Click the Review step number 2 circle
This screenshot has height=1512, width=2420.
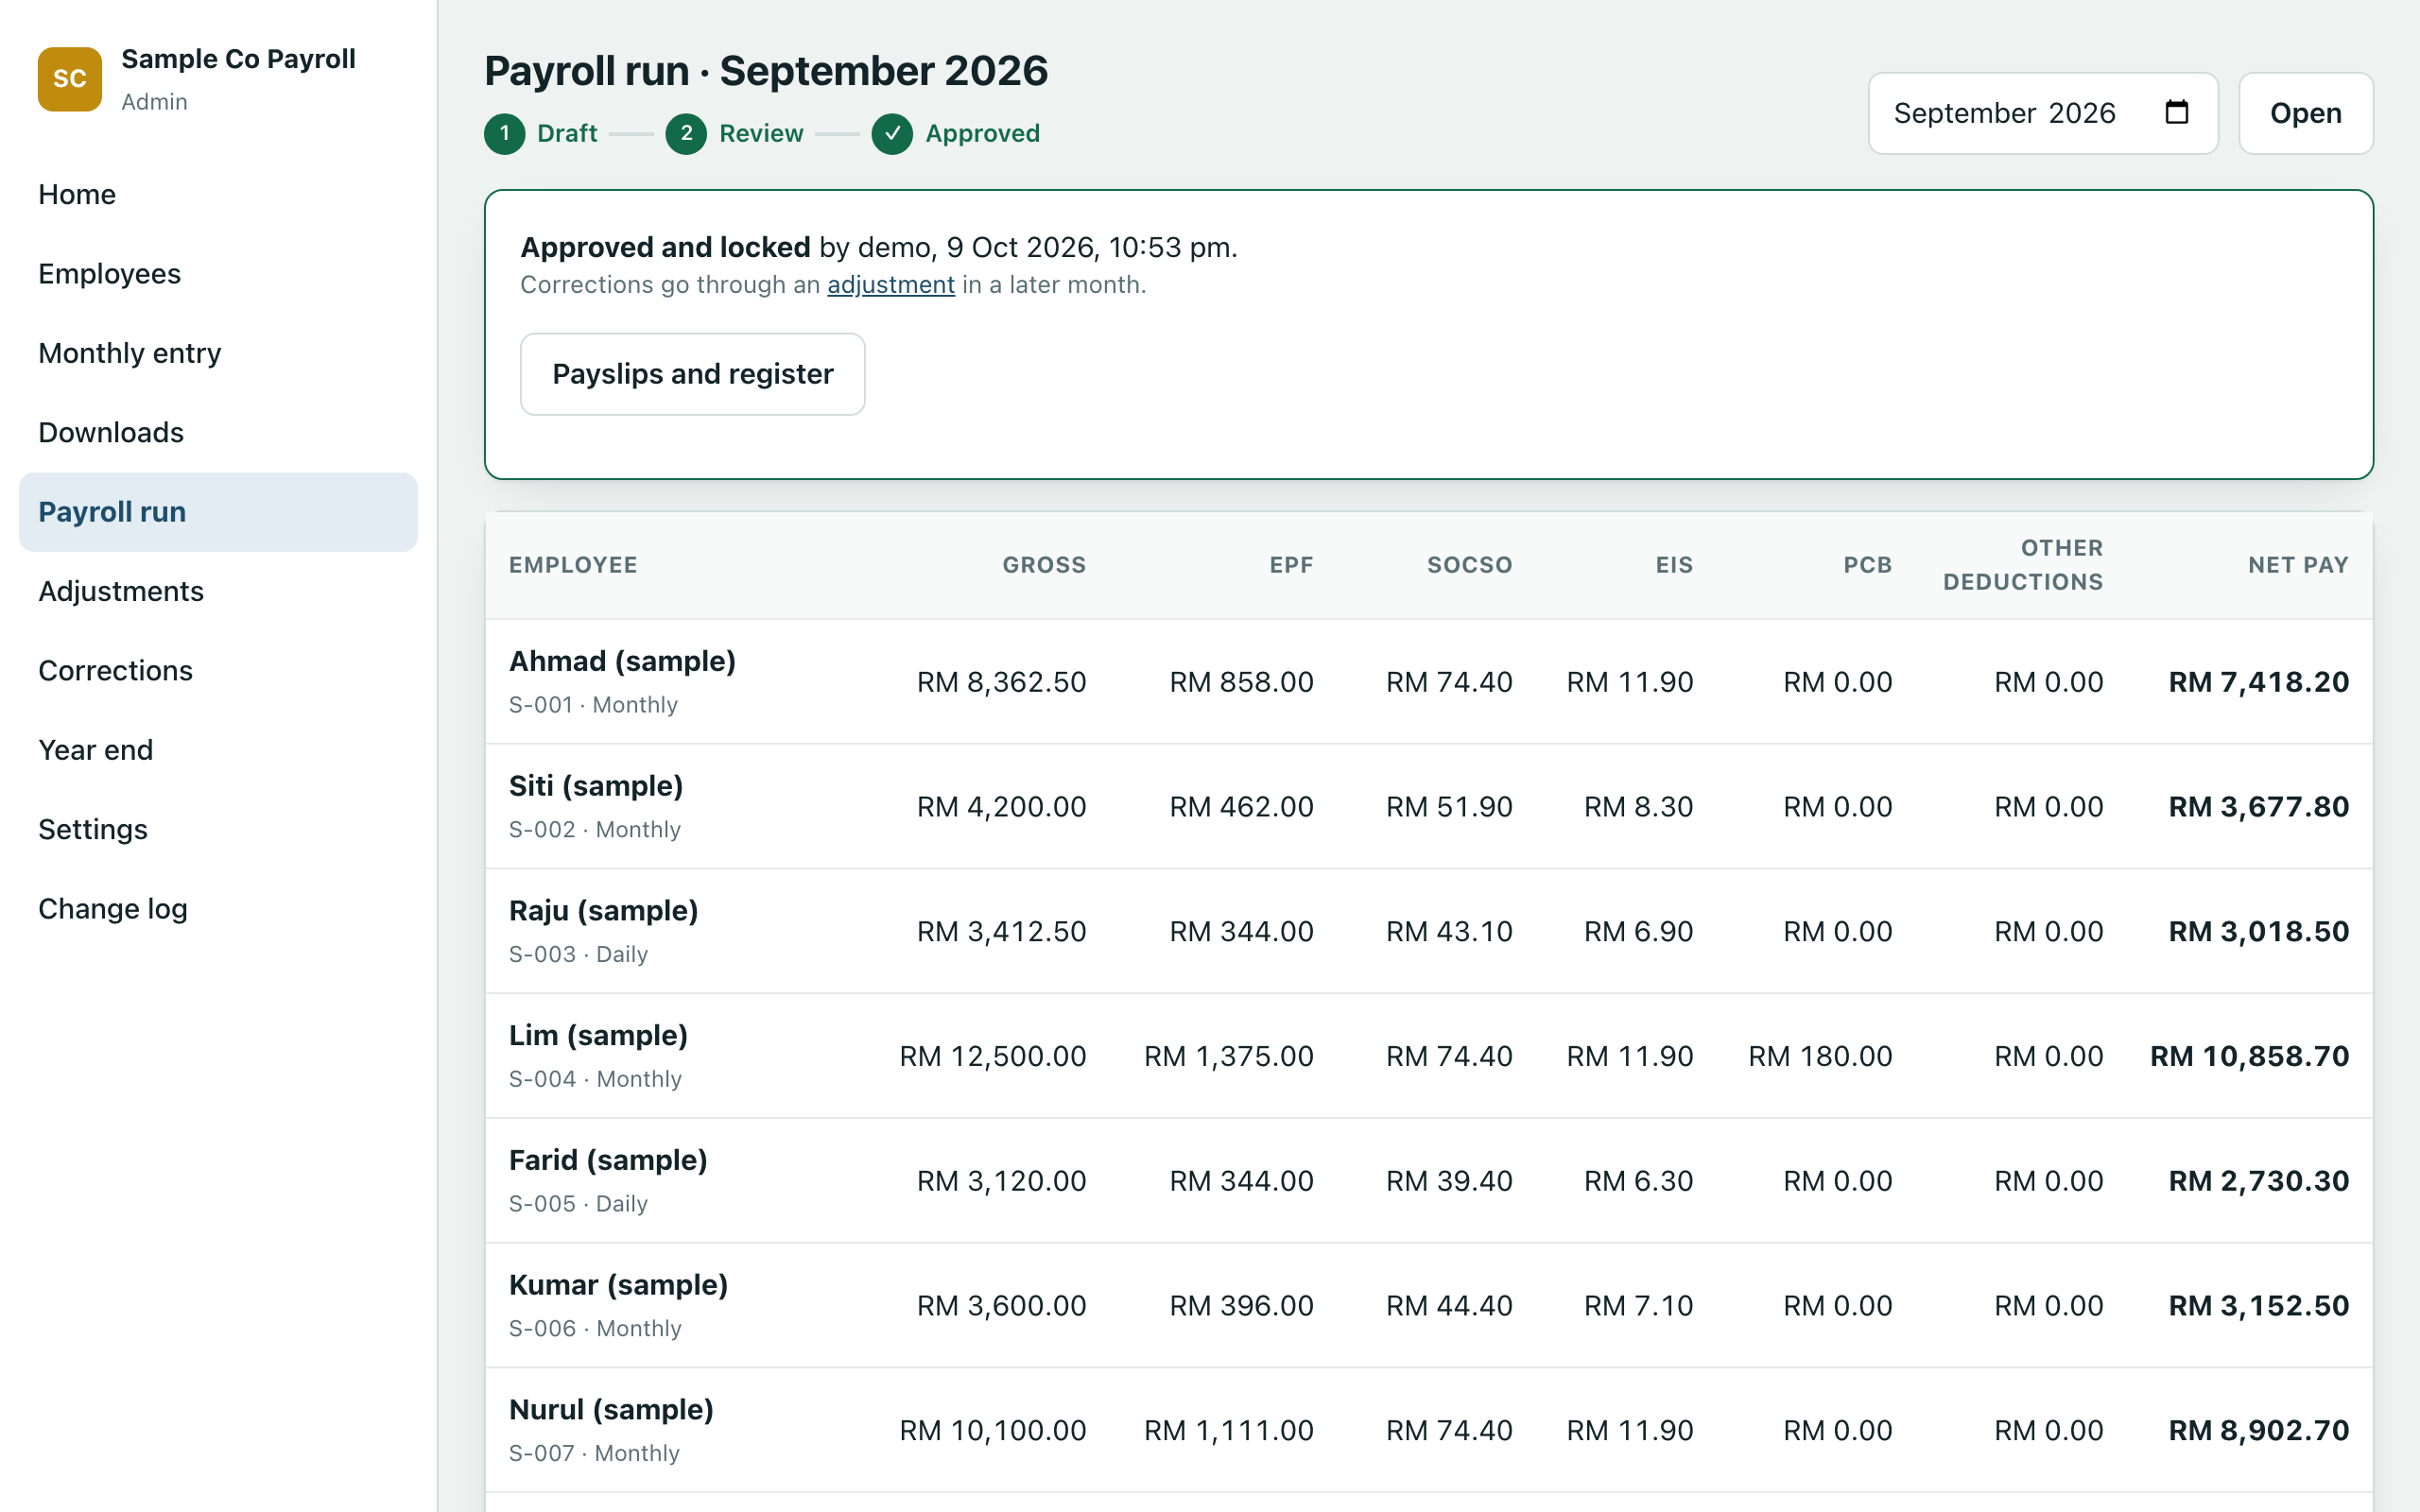click(x=686, y=134)
